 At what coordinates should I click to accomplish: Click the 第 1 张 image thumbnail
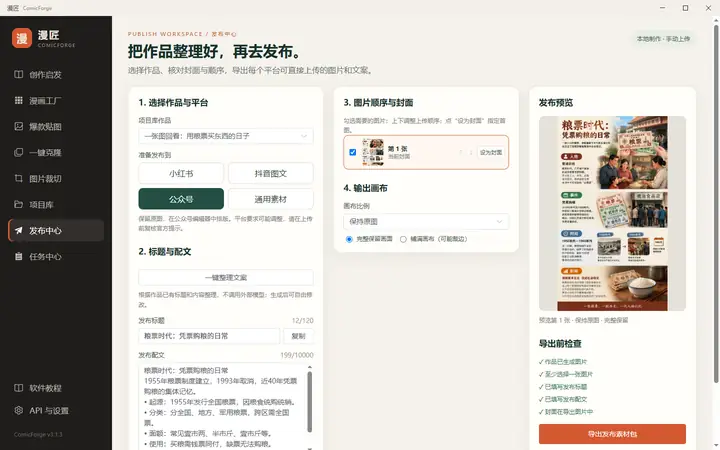(x=372, y=152)
